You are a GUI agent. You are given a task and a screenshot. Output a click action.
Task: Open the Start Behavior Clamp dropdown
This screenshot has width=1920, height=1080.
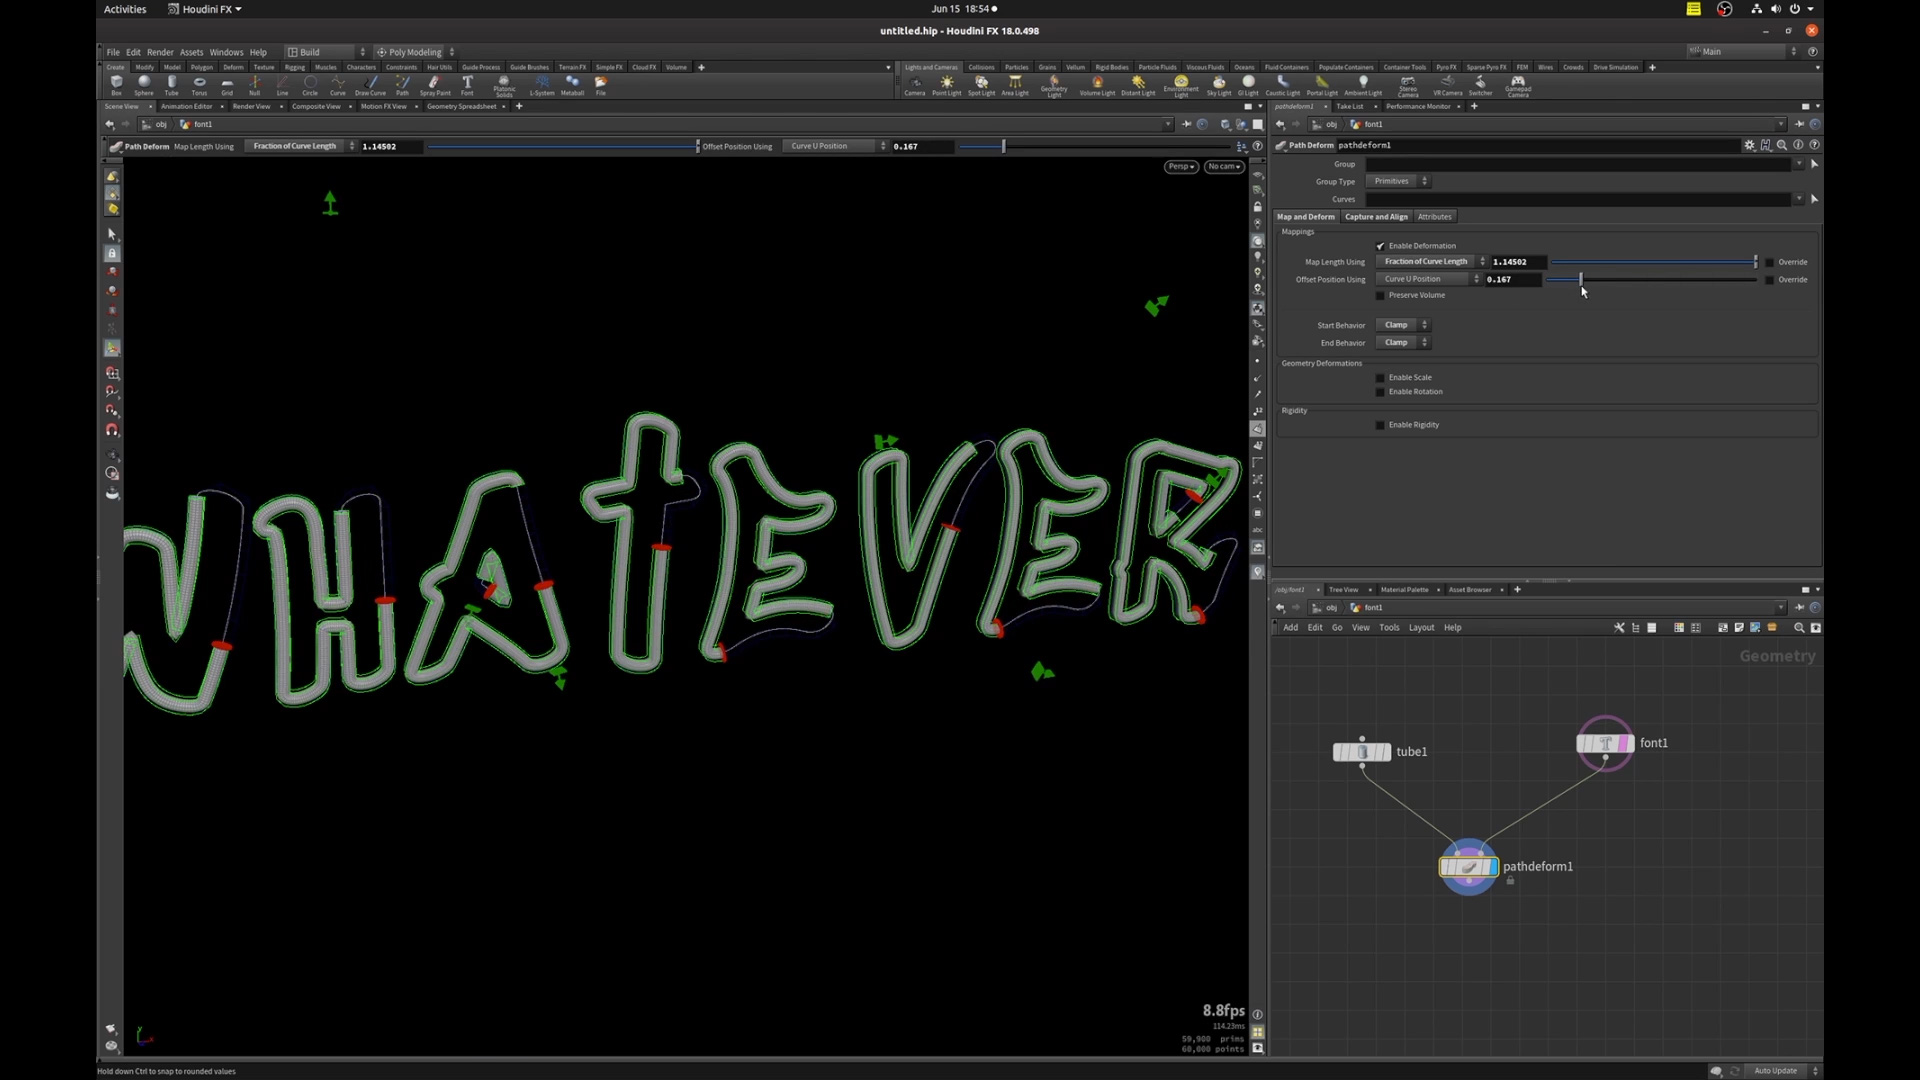[1403, 325]
